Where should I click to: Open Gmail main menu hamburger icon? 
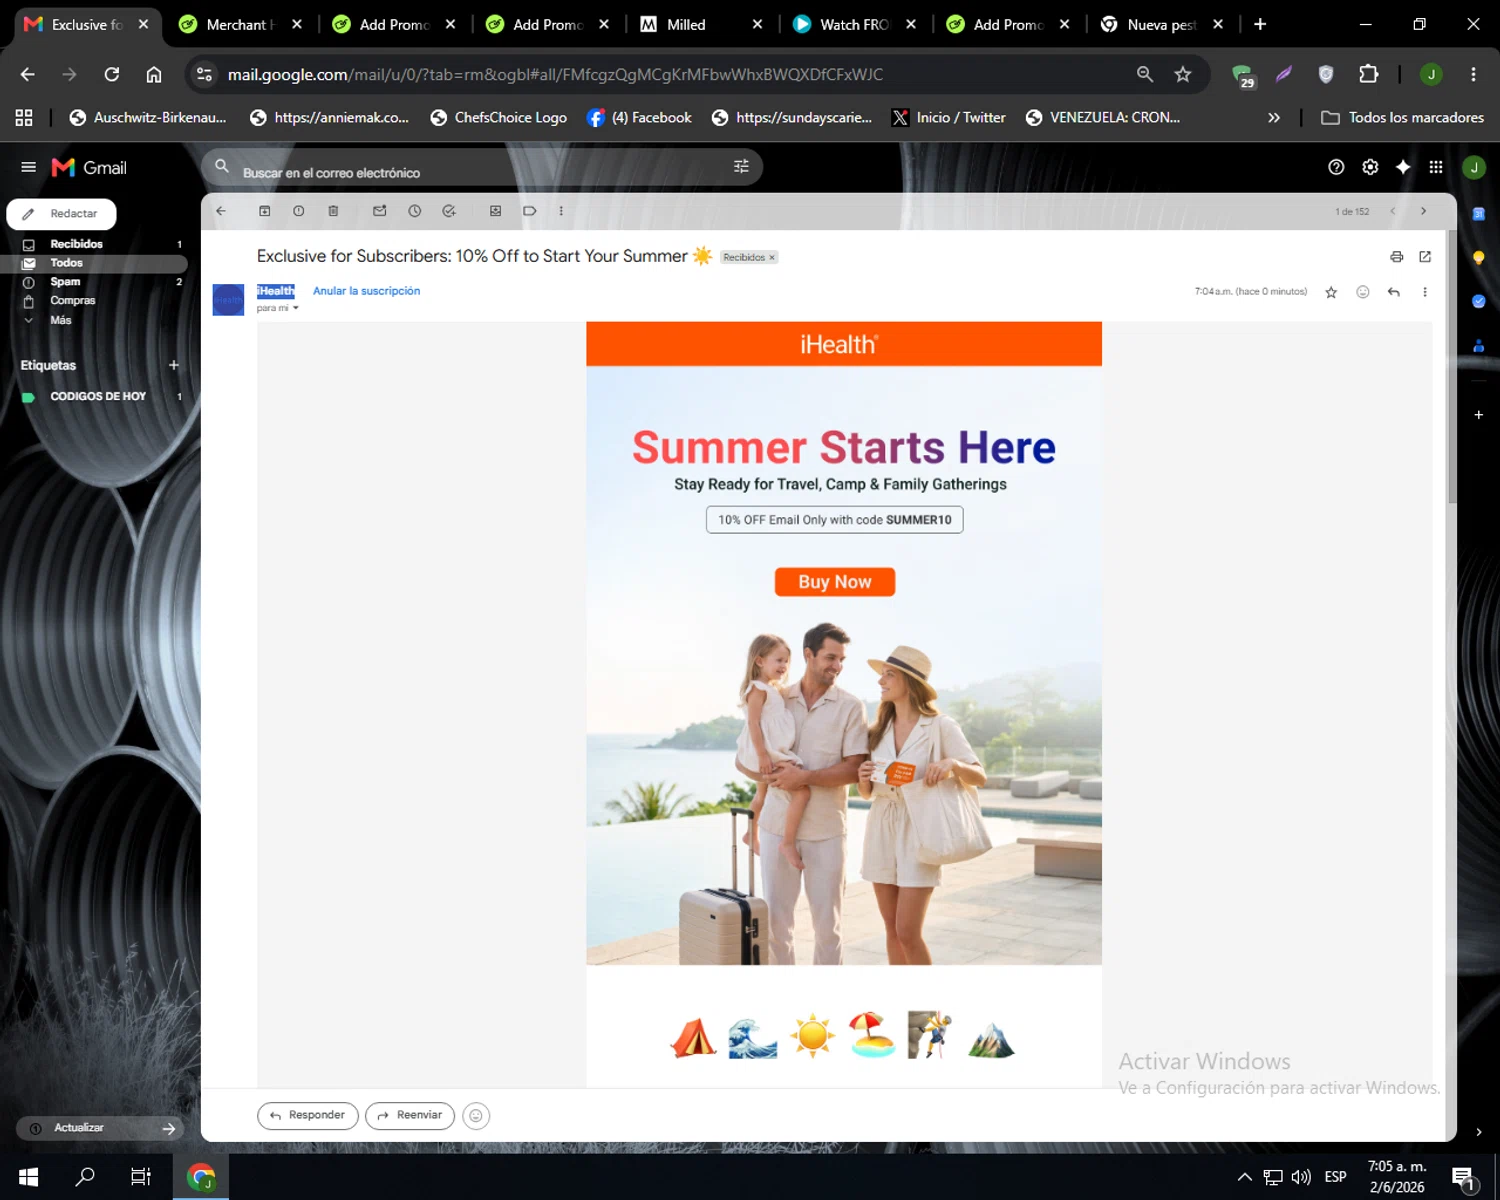28,167
